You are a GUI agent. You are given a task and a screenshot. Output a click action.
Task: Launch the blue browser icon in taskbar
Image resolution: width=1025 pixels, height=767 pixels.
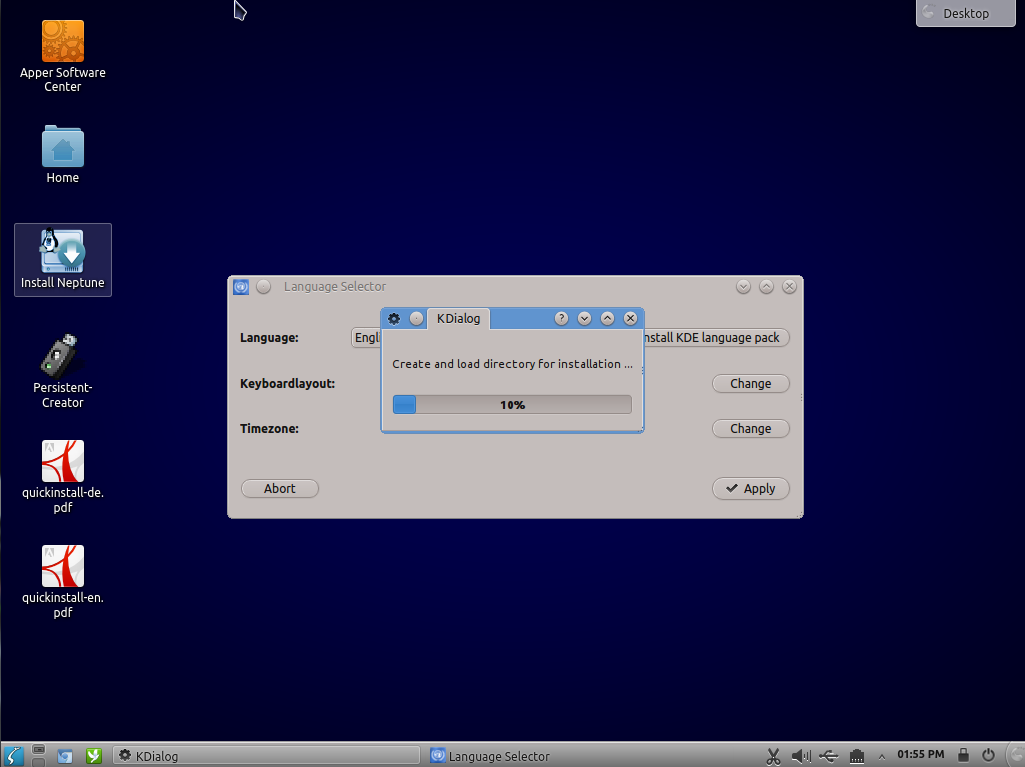[x=65, y=756]
